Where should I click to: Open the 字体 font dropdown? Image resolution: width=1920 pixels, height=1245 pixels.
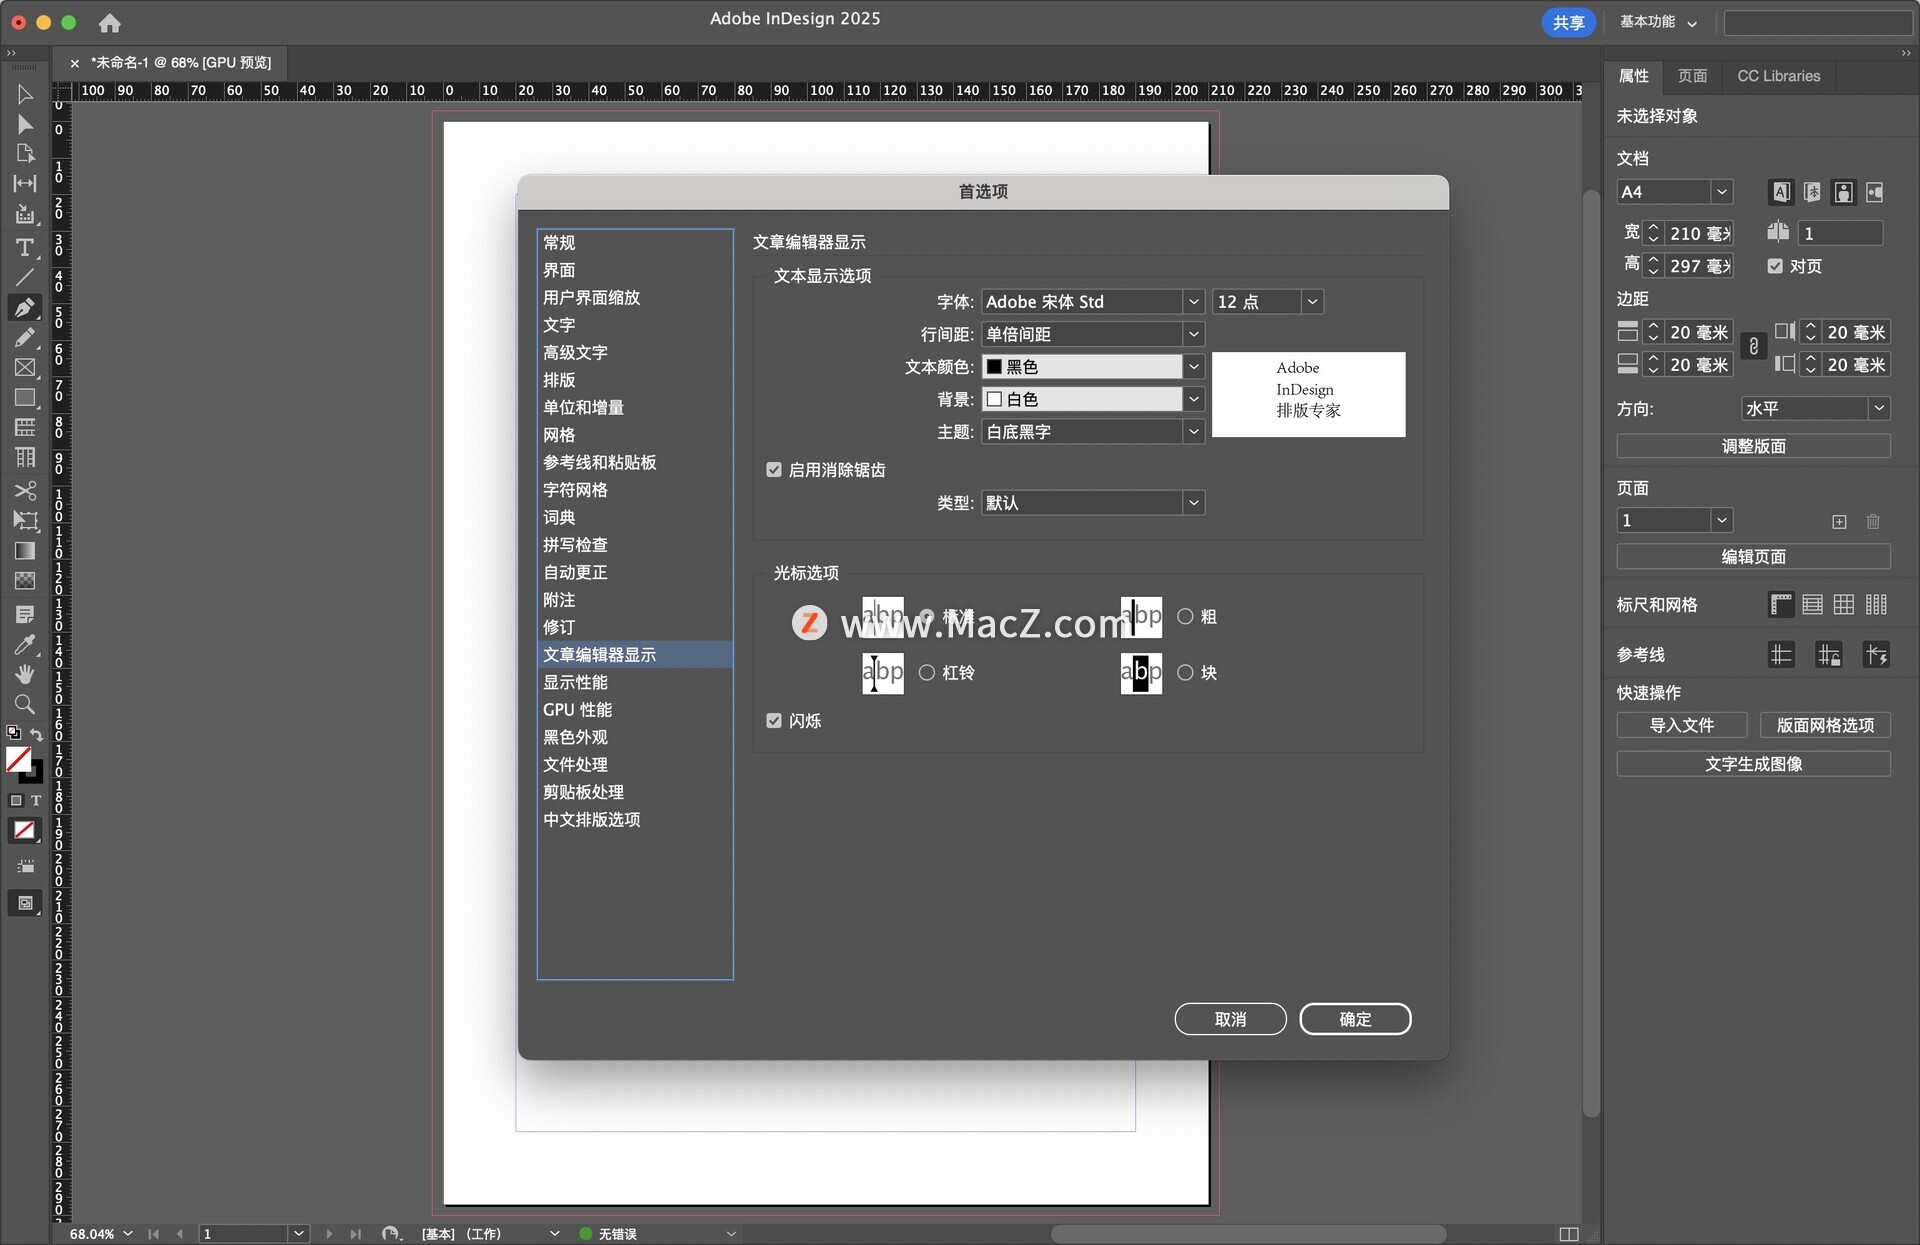pyautogui.click(x=1193, y=302)
